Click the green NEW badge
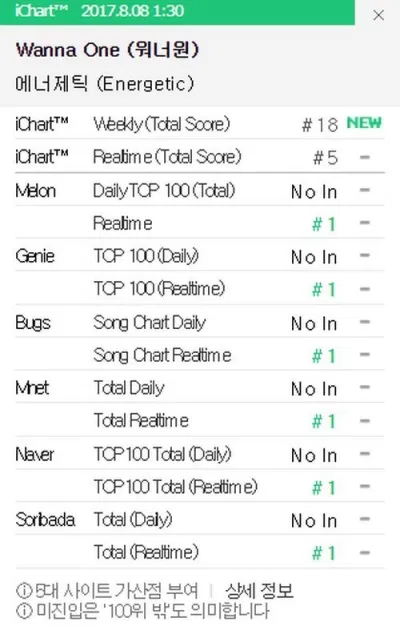The image size is (400, 634). tap(364, 123)
